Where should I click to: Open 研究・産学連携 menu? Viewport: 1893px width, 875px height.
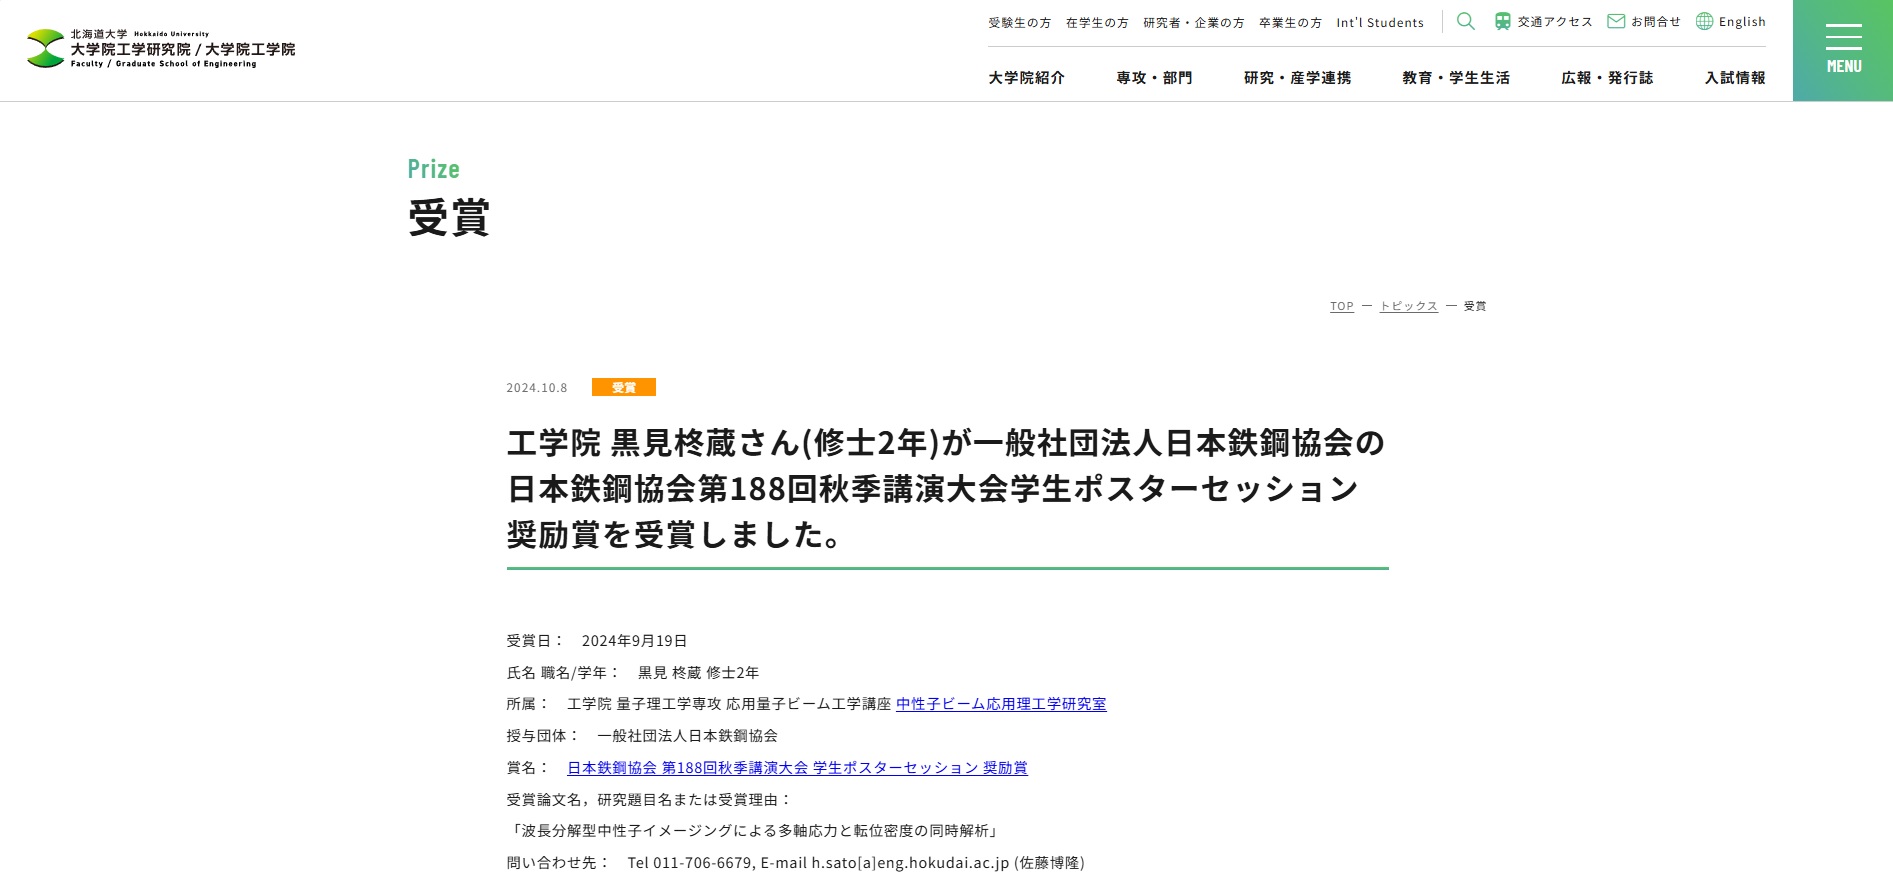(x=1298, y=78)
